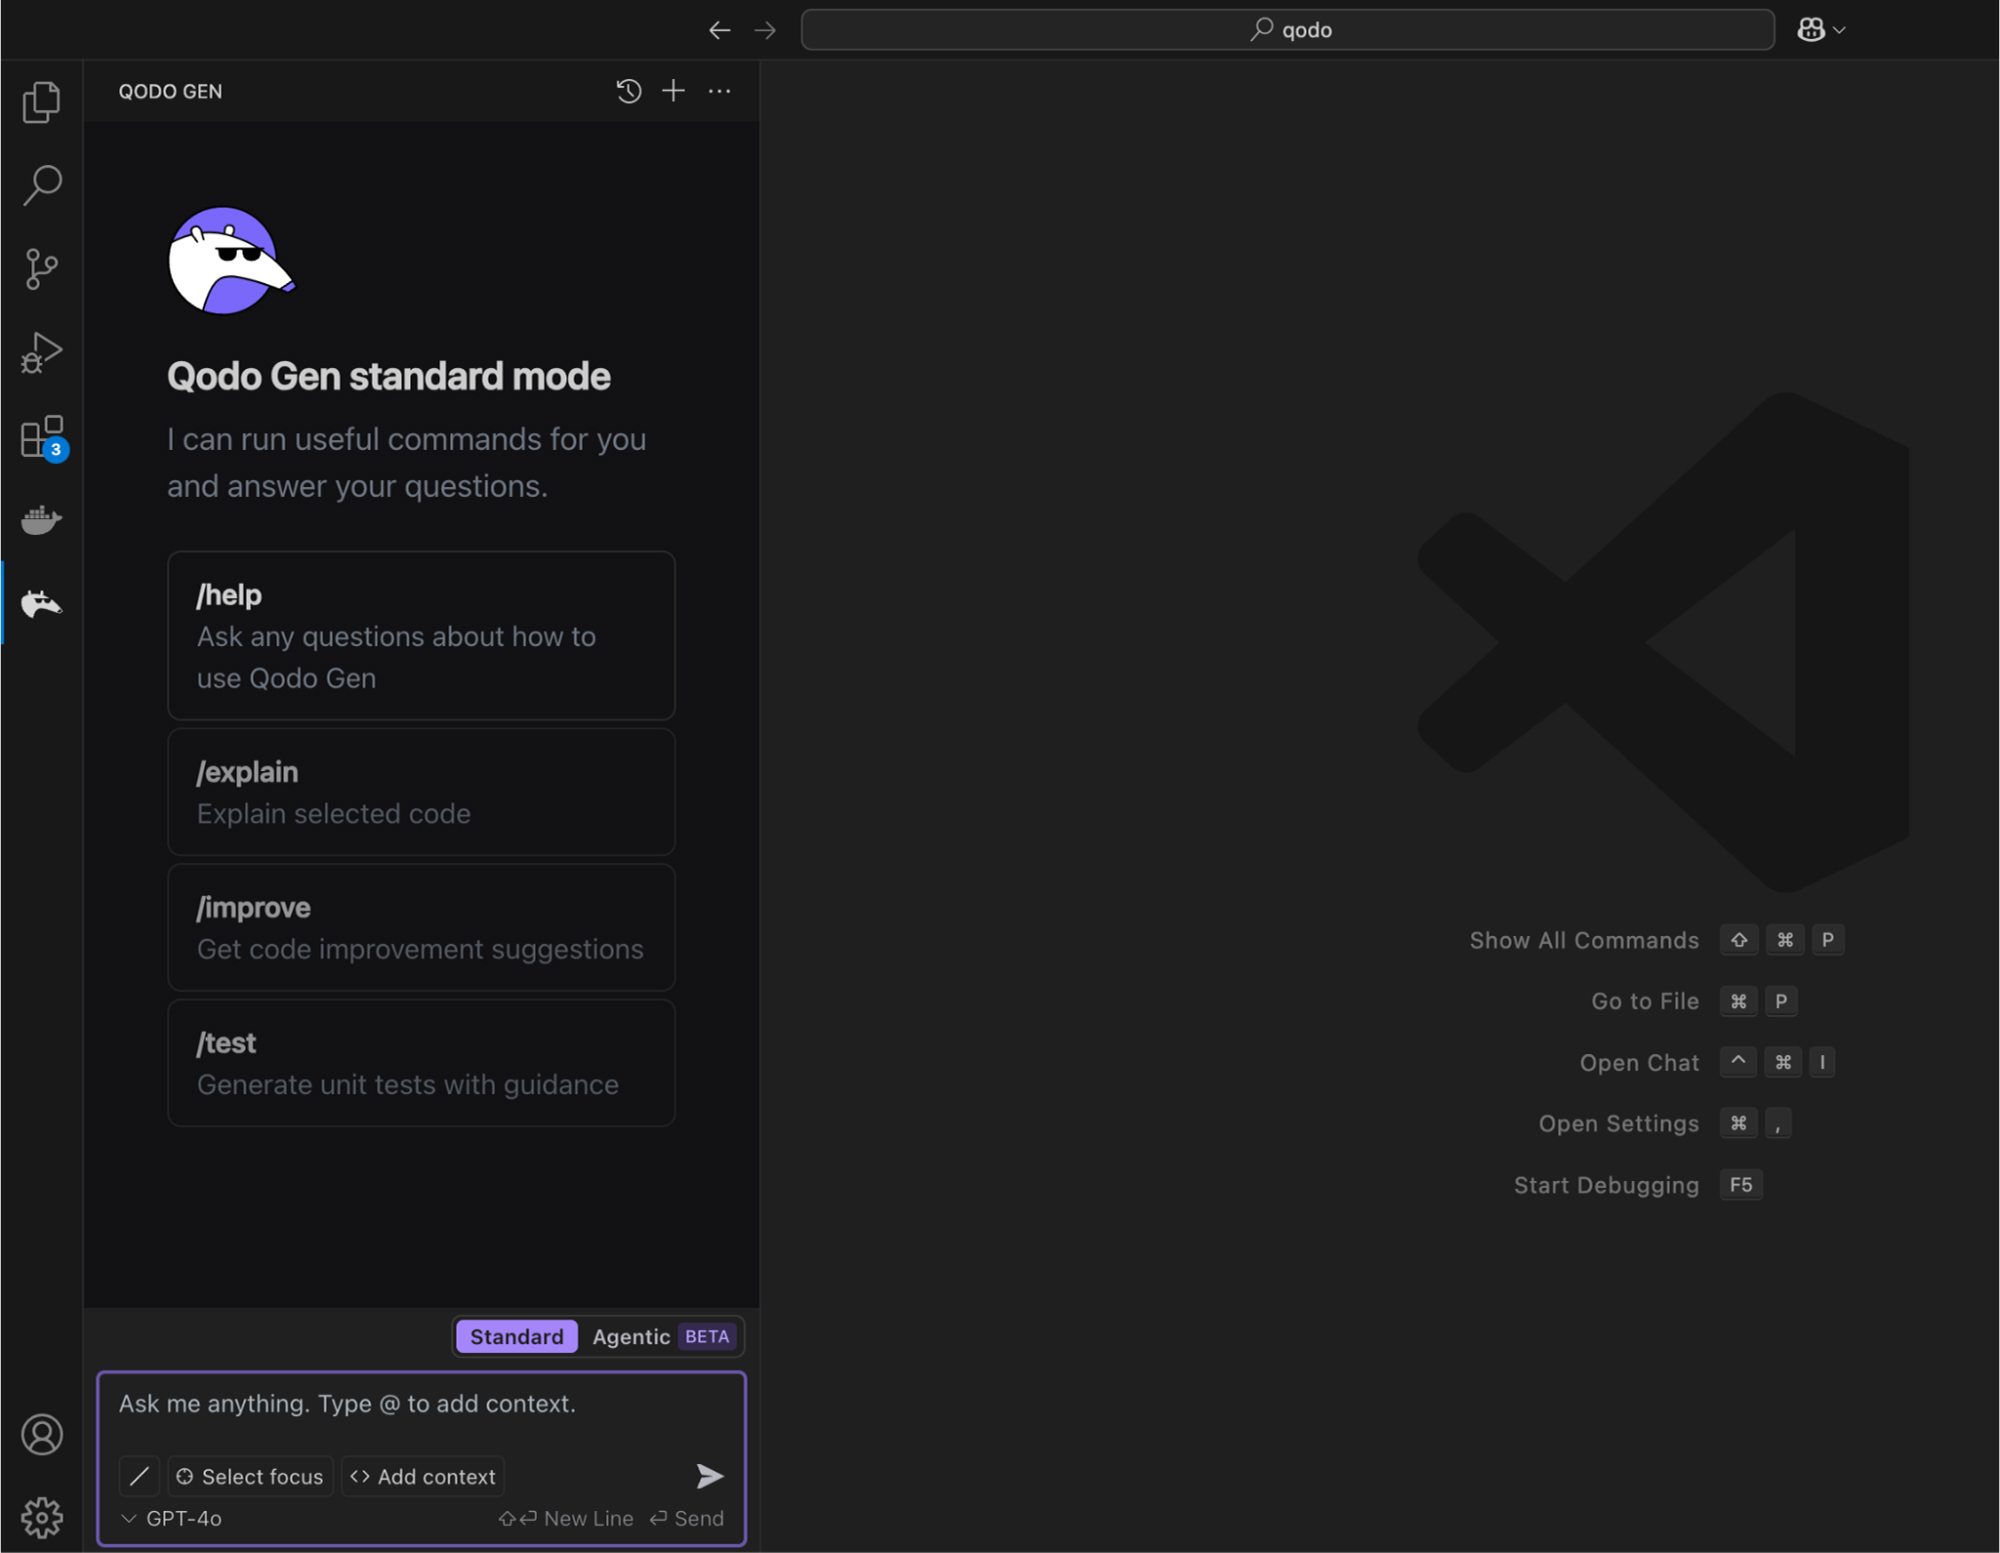Open the Explorer view in activity bar
This screenshot has height=1553, width=2000.
click(41, 102)
